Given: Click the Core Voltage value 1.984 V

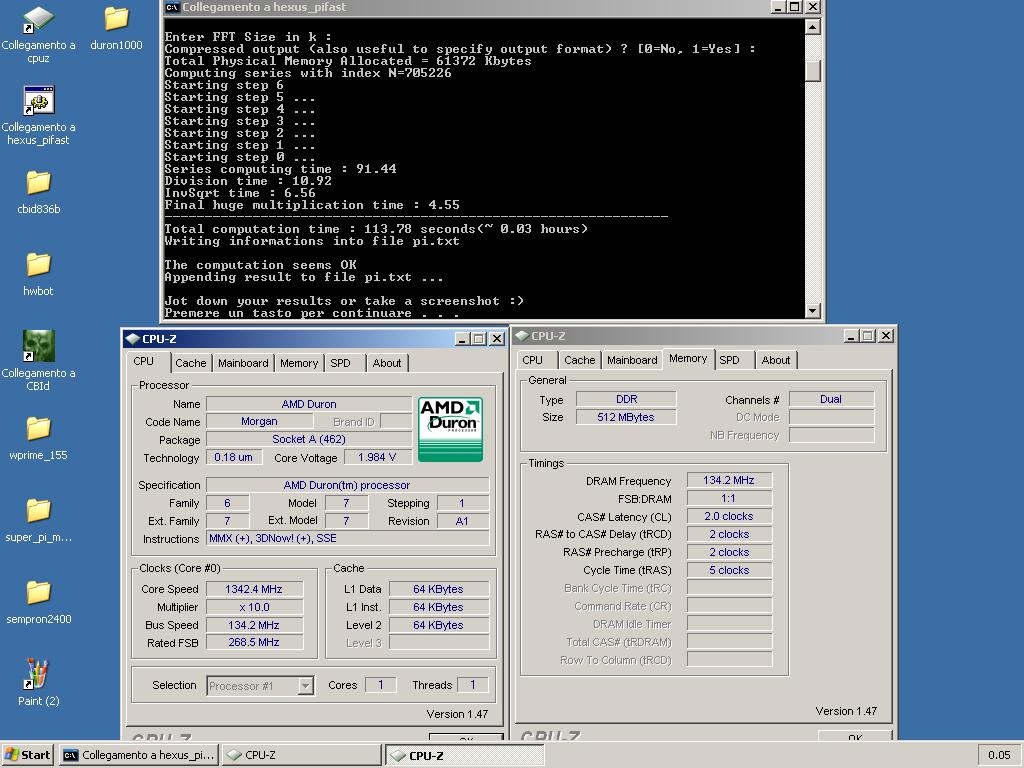Looking at the screenshot, I should click(377, 457).
